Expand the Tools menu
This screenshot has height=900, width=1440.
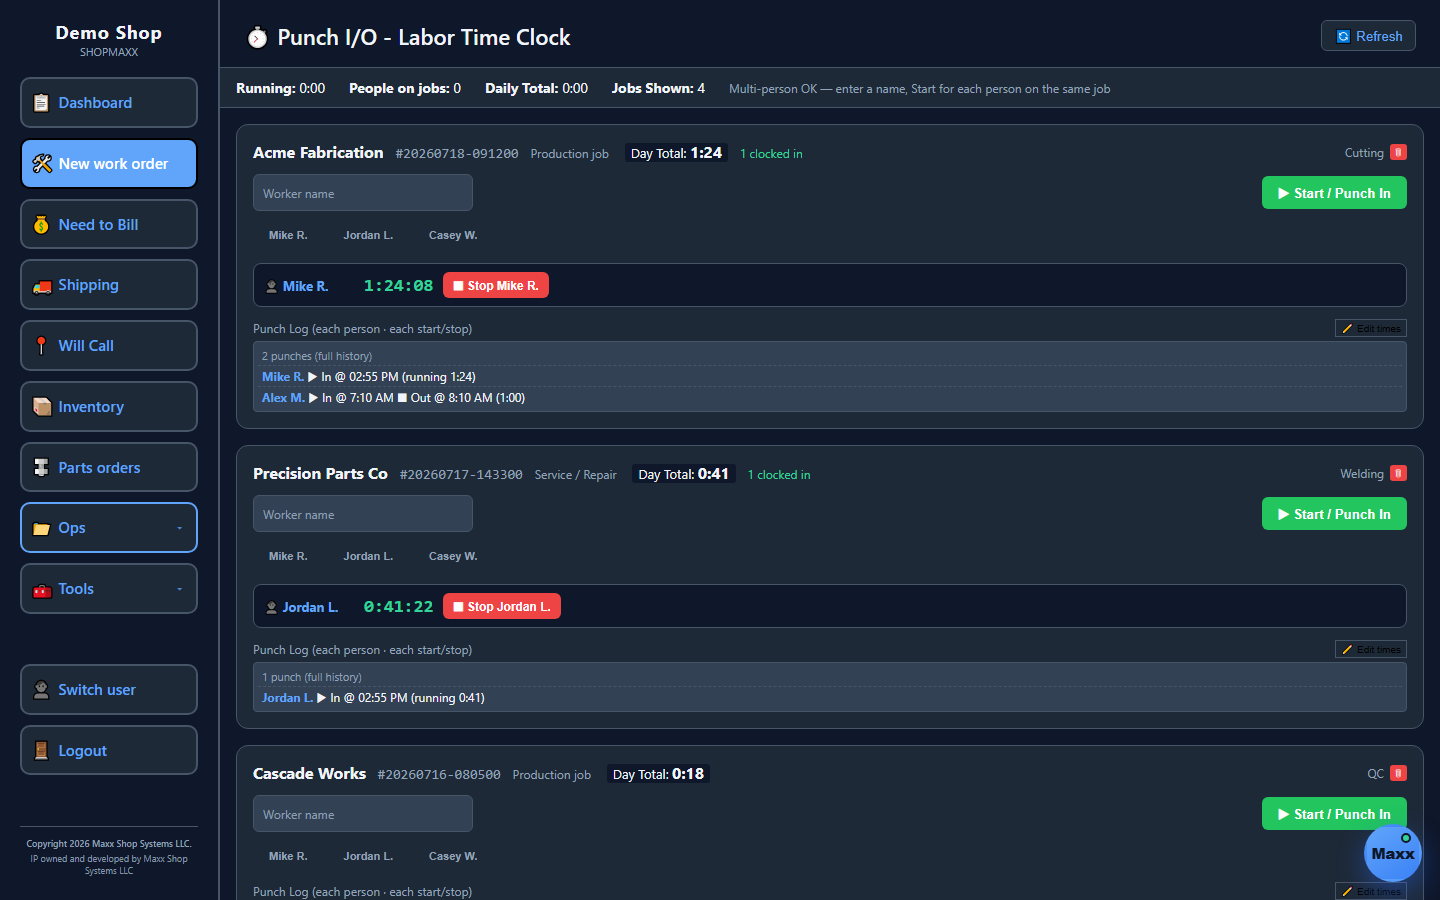click(x=109, y=589)
